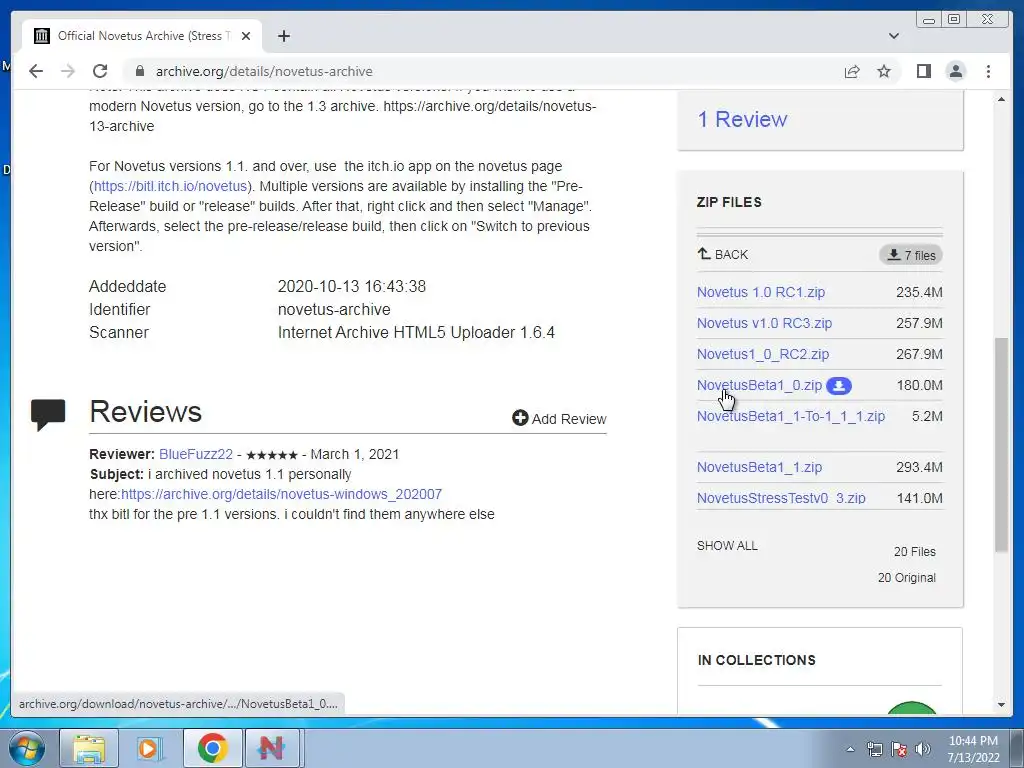
Task: Open the Novetus N taskbar icon
Action: [271, 748]
